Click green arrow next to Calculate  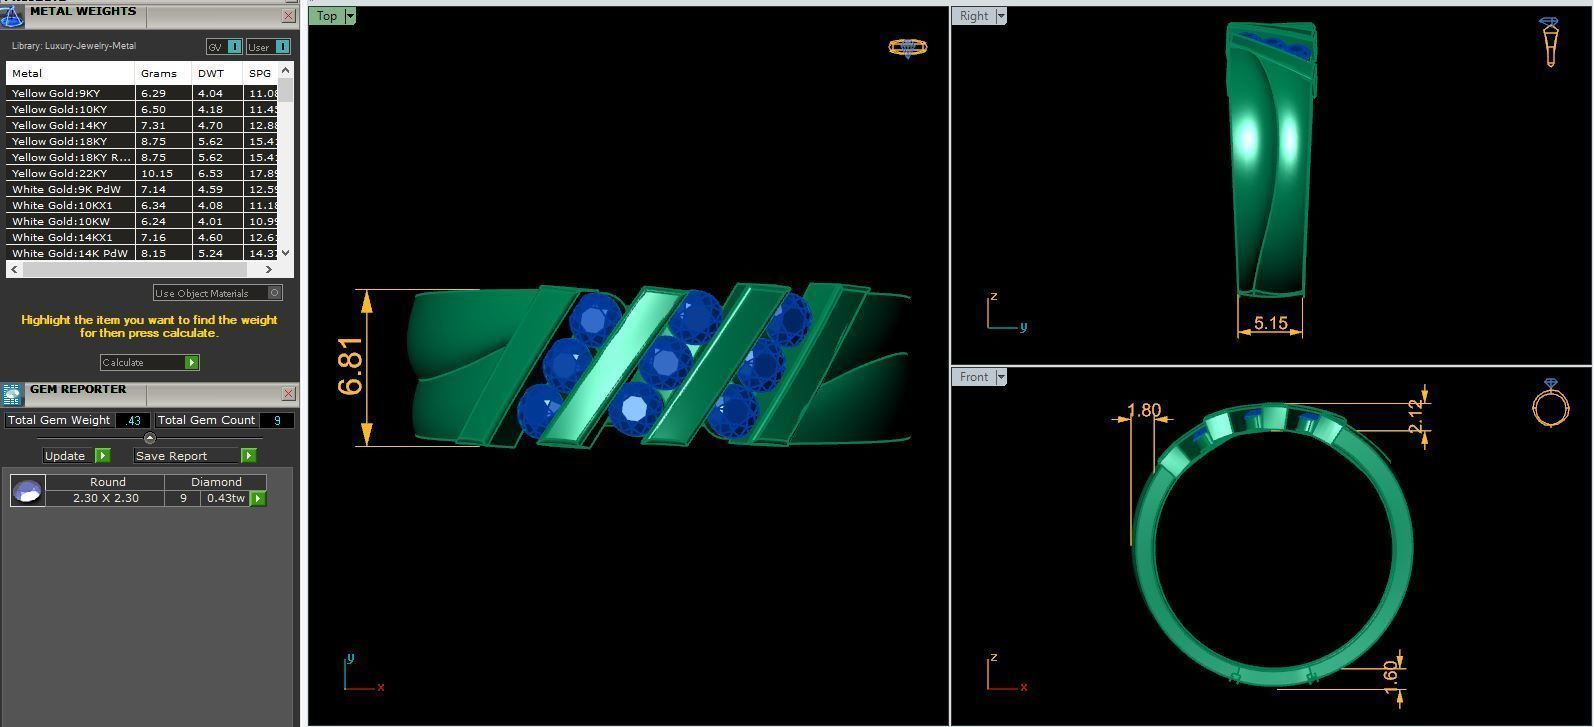pyautogui.click(x=192, y=362)
